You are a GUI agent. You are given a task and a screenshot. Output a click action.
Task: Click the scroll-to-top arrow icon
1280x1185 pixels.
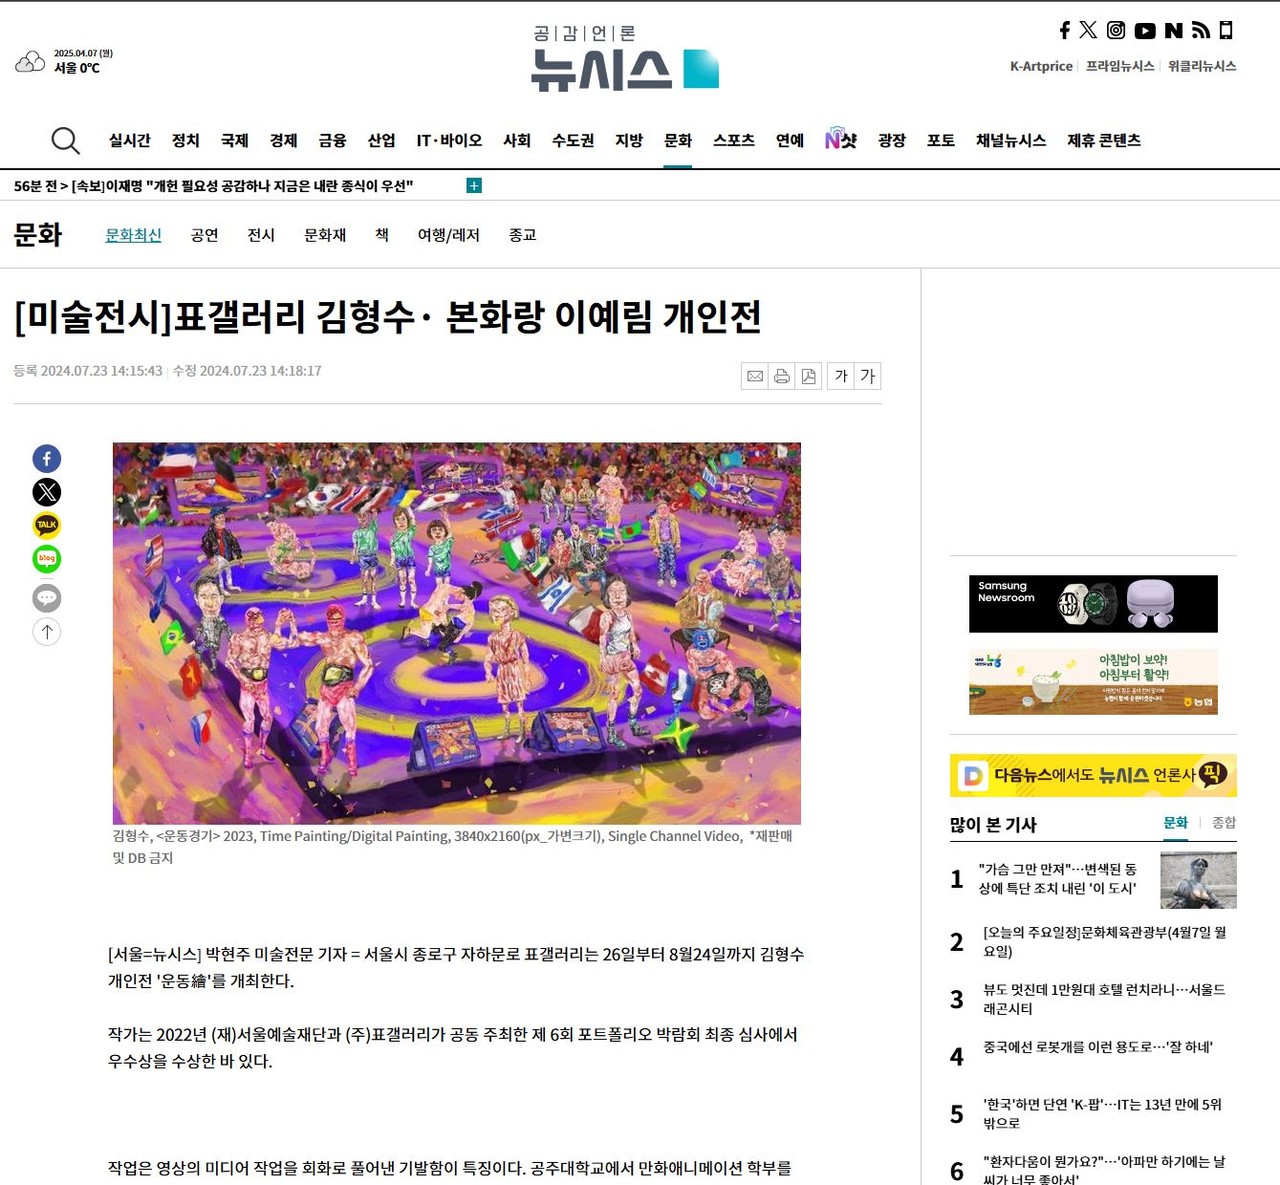pos(47,631)
